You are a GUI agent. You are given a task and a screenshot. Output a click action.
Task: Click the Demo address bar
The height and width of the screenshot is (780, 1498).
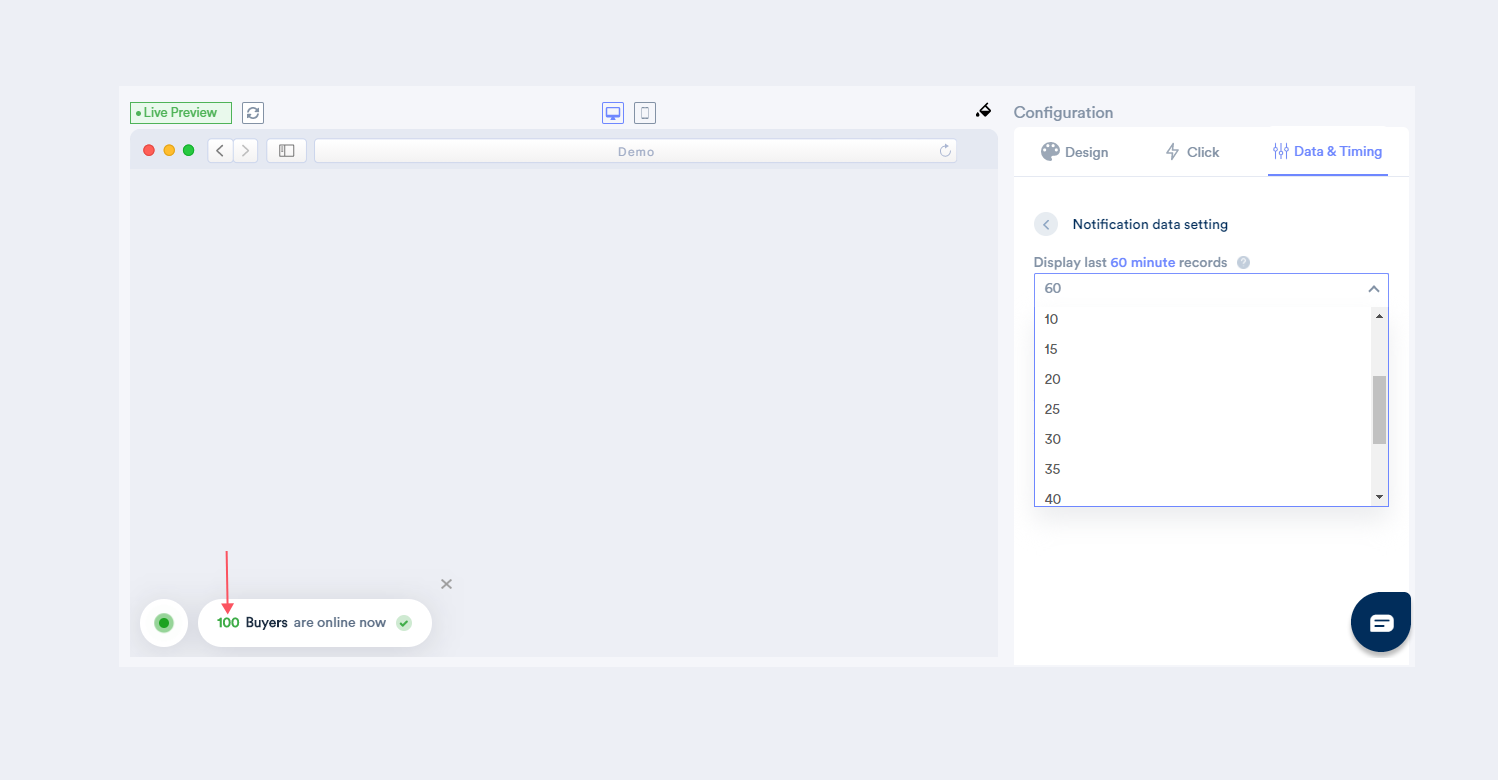point(635,151)
